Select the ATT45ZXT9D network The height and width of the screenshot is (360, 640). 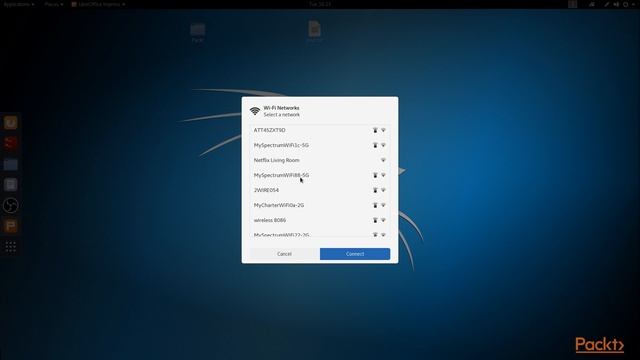pyautogui.click(x=320, y=130)
